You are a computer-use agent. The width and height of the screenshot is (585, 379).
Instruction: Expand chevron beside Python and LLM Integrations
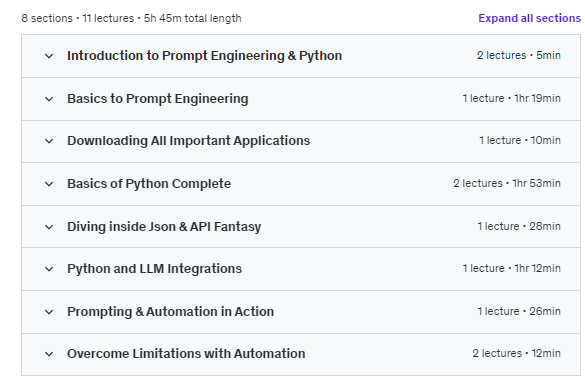pyautogui.click(x=49, y=269)
